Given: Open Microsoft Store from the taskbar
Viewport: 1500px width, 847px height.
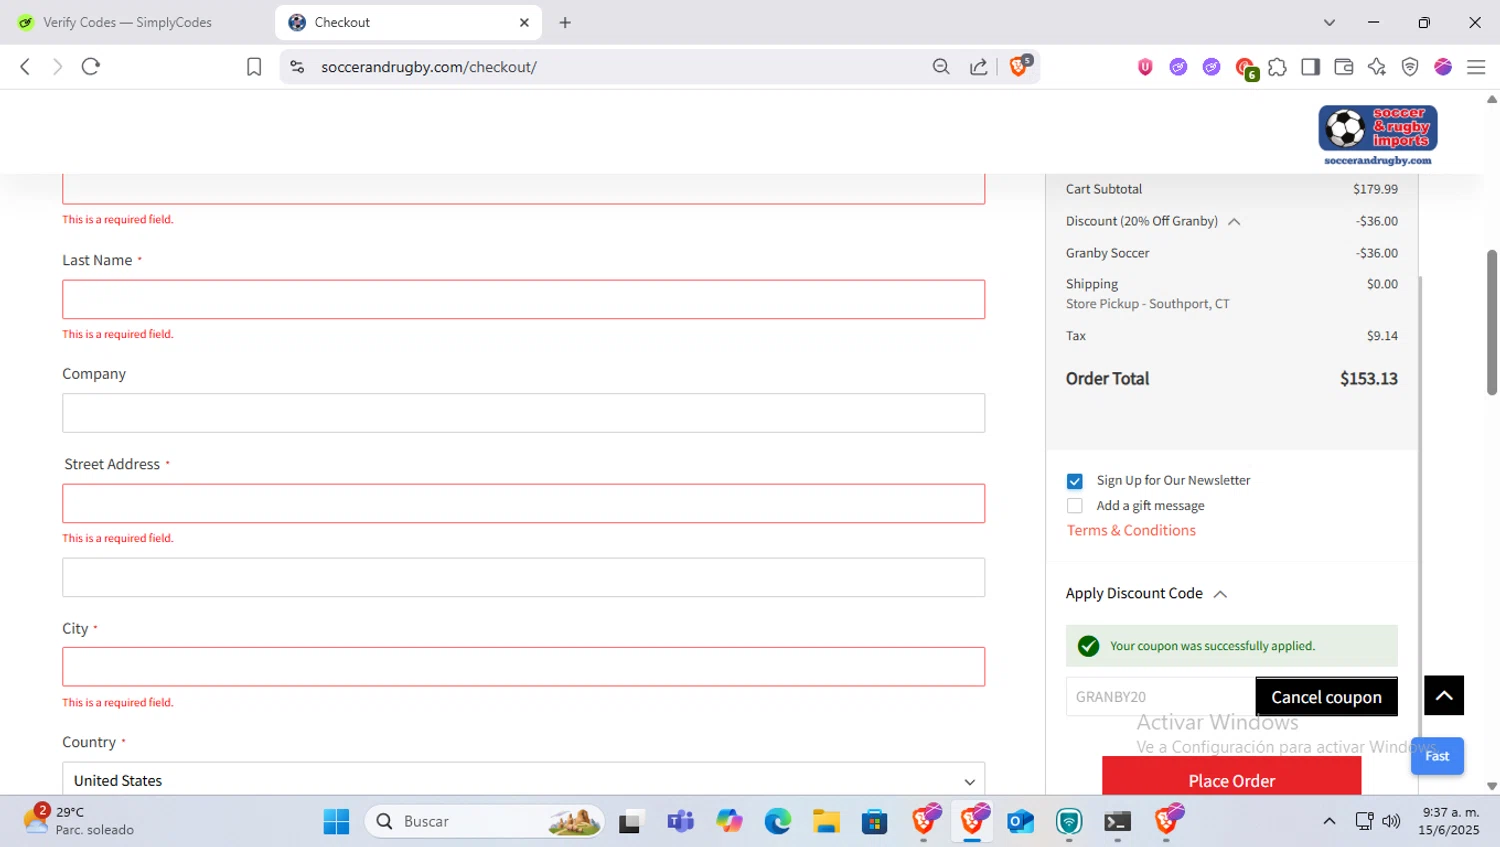Looking at the screenshot, I should pos(875,821).
